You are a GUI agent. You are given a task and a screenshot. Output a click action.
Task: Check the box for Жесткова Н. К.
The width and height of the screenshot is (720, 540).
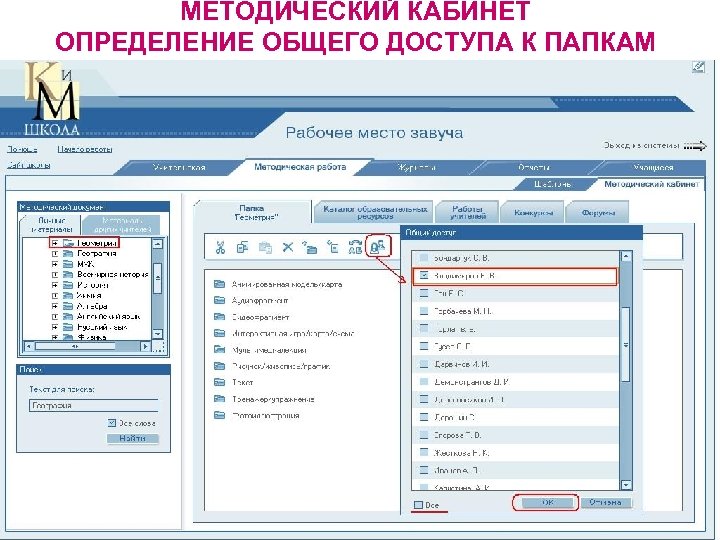pyautogui.click(x=424, y=453)
